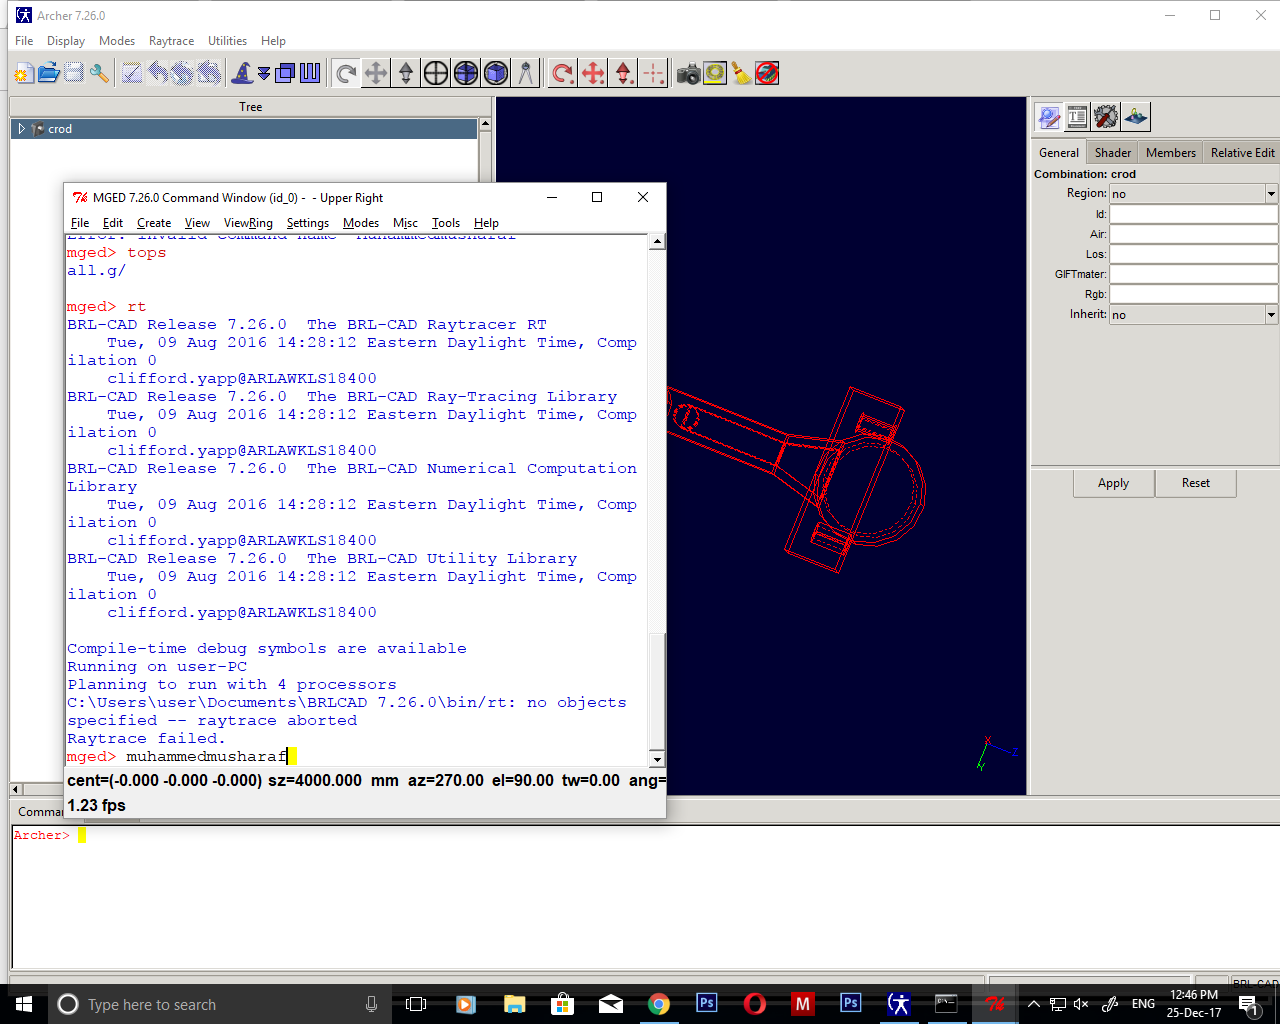Click MGED scrollbar up arrow

657,241
